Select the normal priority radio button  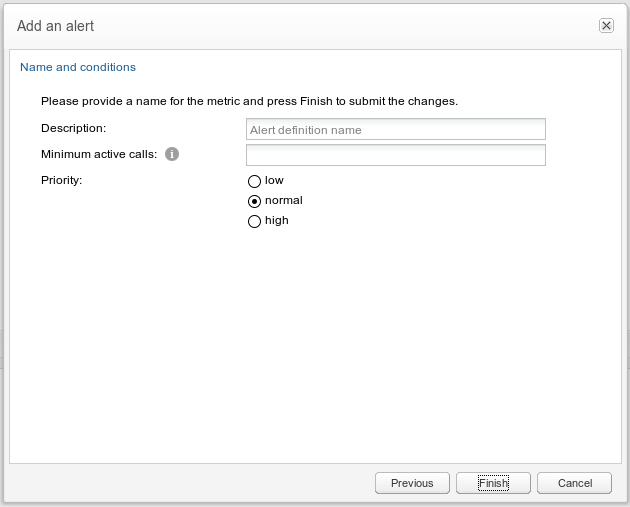254,201
